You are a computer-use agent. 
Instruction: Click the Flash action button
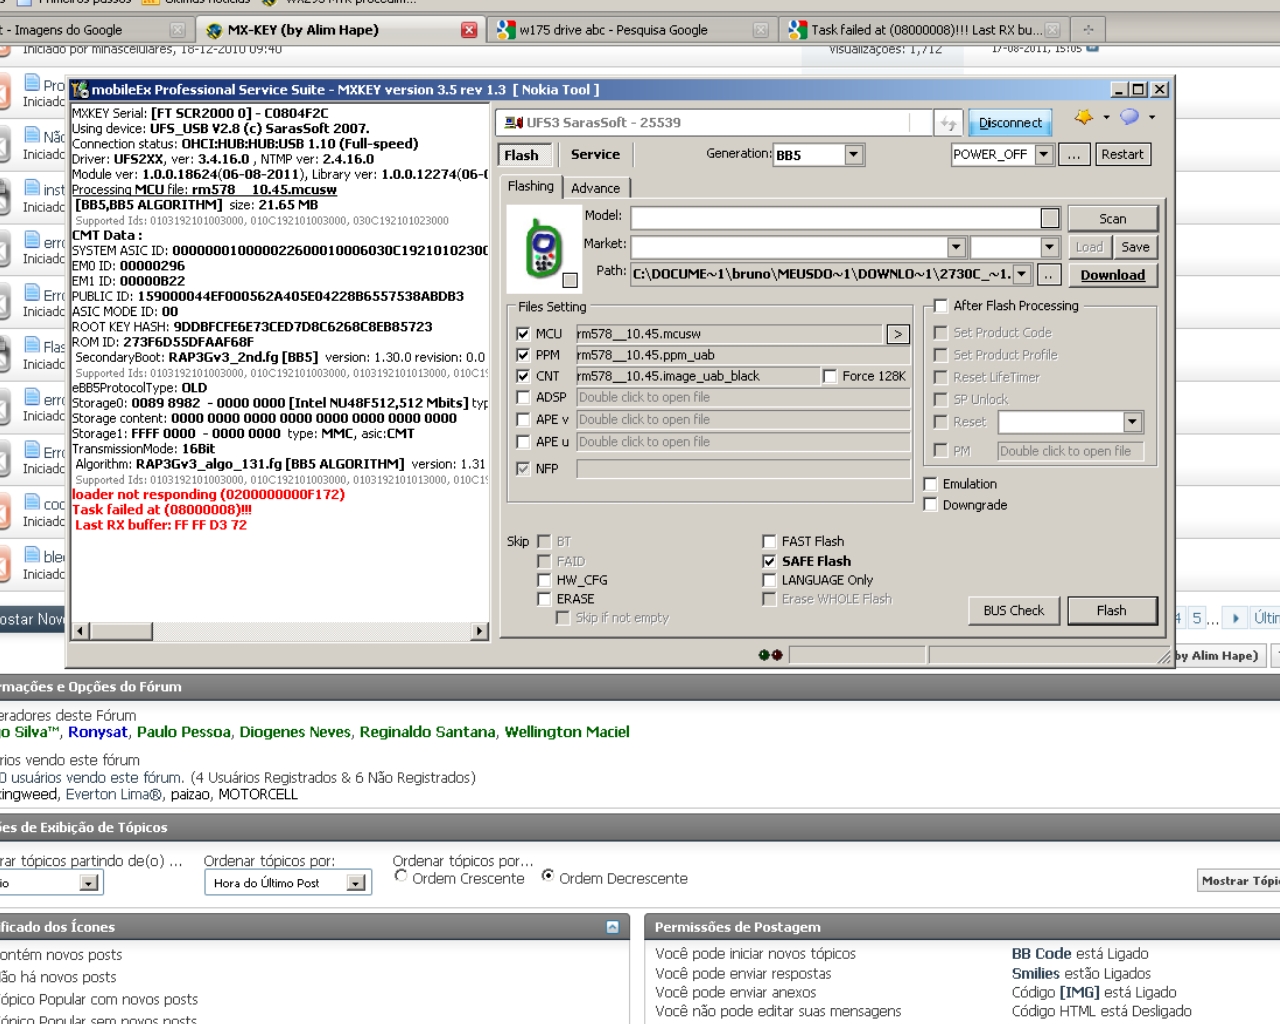point(1112,610)
